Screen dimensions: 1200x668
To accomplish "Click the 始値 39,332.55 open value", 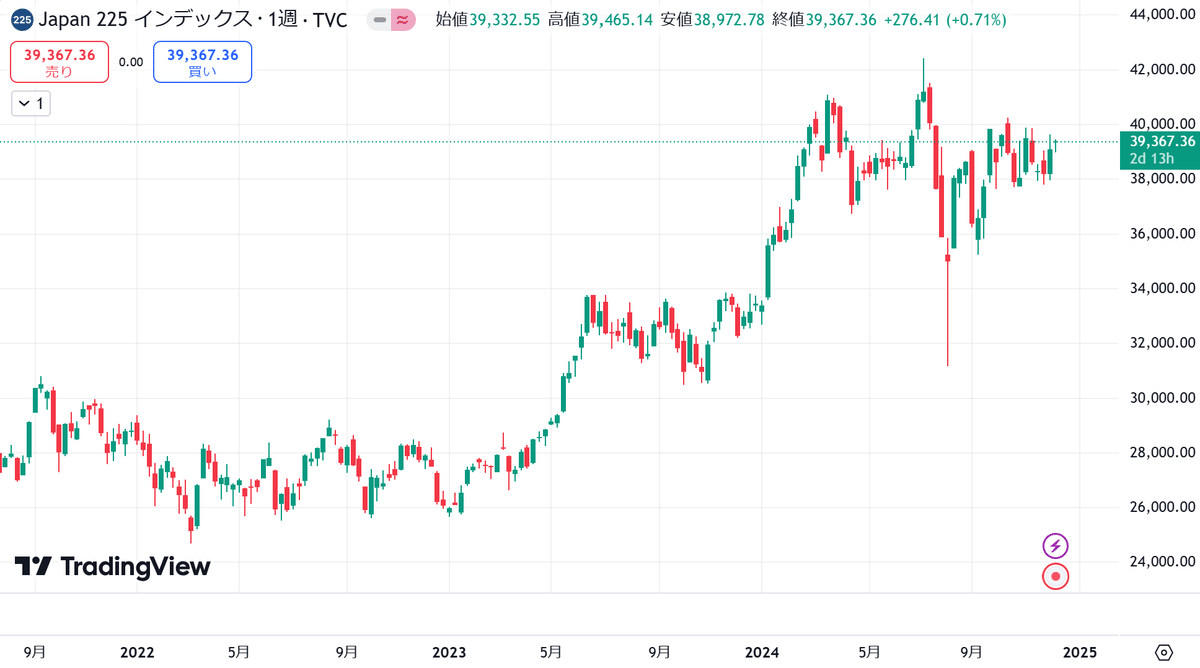I will click(489, 19).
